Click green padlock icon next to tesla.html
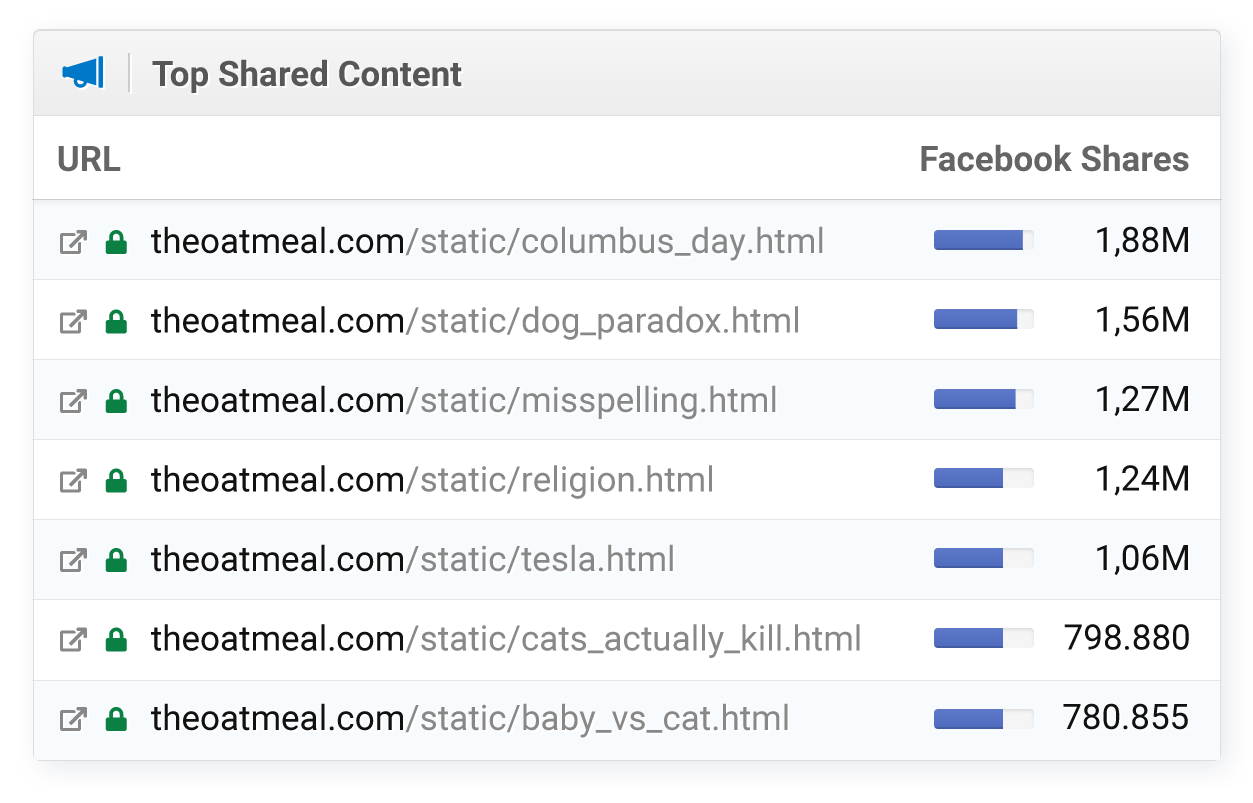The image size is (1253, 803). click(x=117, y=560)
